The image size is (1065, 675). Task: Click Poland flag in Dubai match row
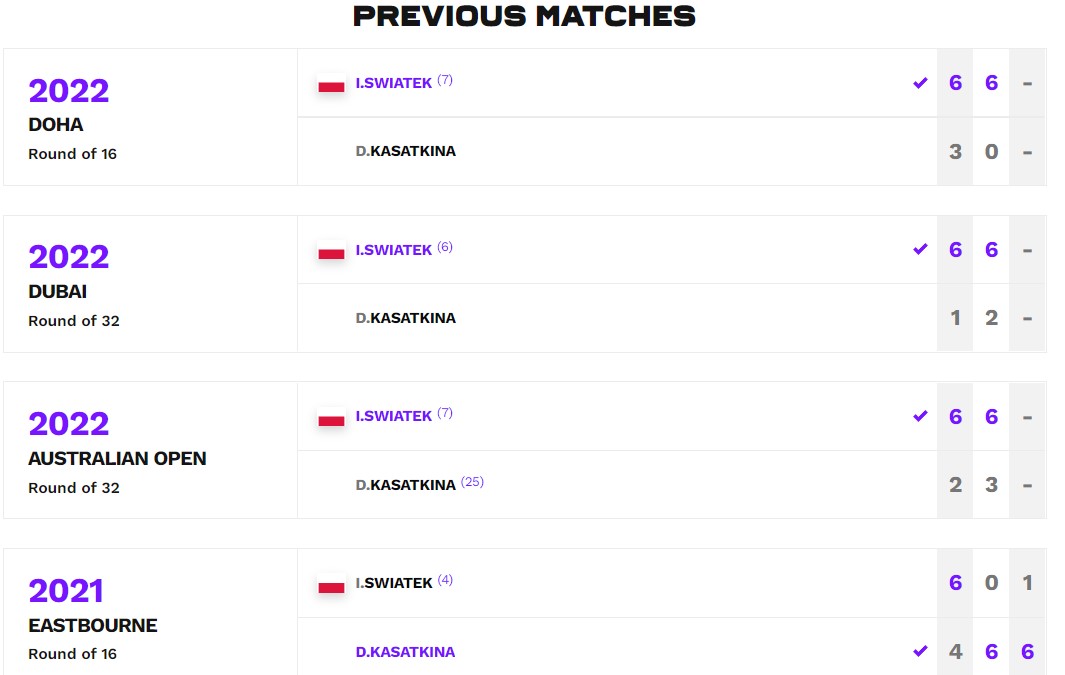coord(331,254)
